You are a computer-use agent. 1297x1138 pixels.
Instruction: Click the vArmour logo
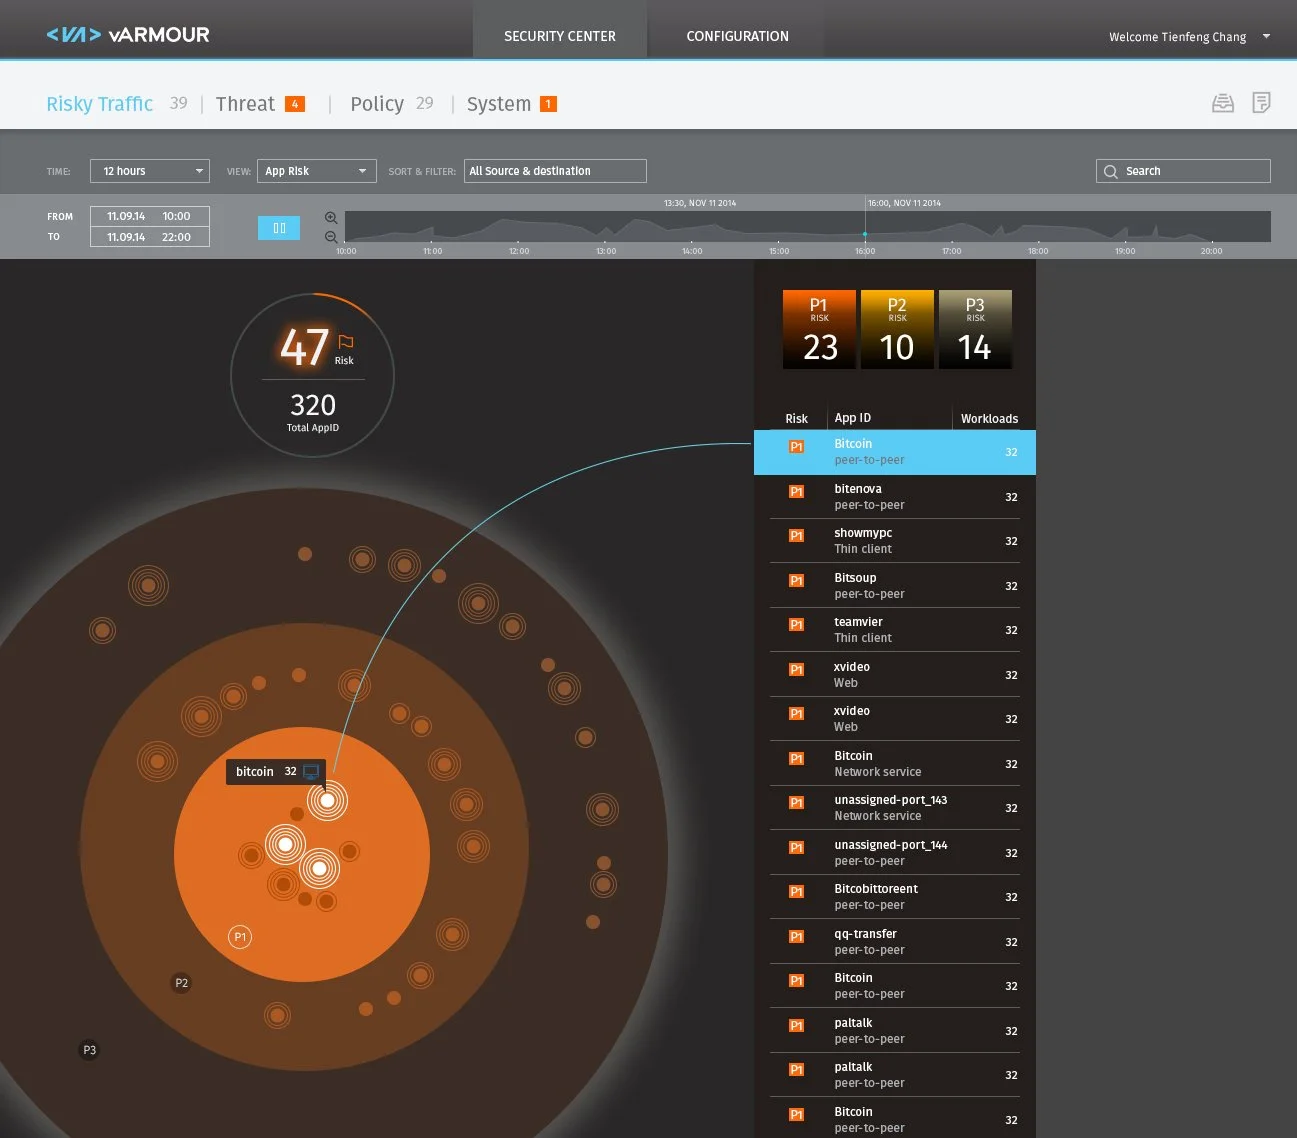point(128,35)
